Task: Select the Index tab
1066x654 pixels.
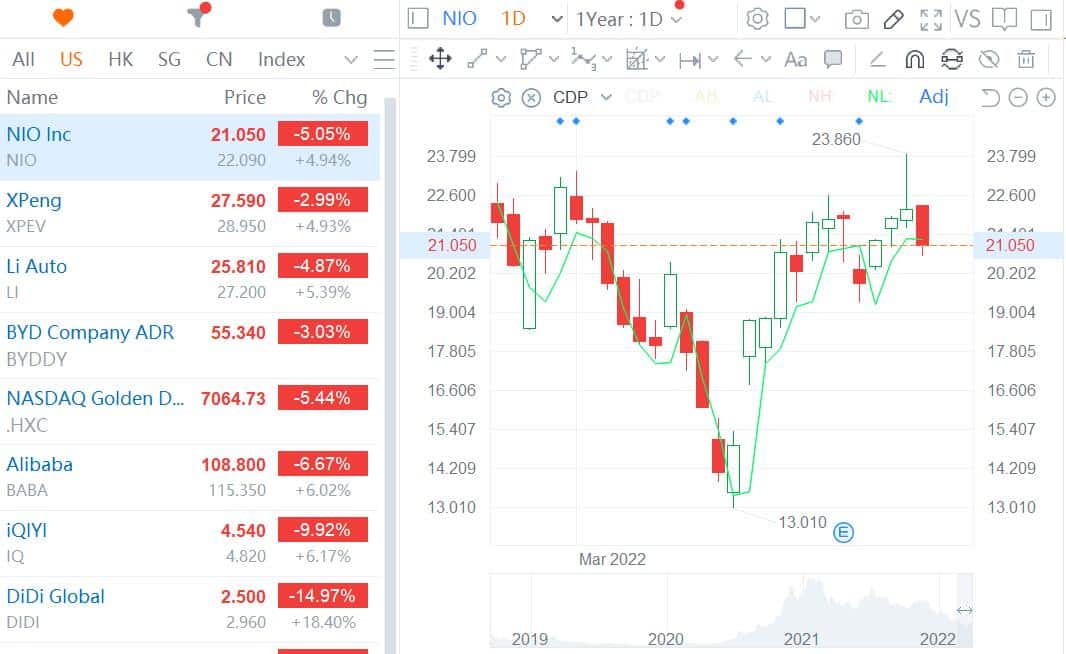Action: coord(281,60)
